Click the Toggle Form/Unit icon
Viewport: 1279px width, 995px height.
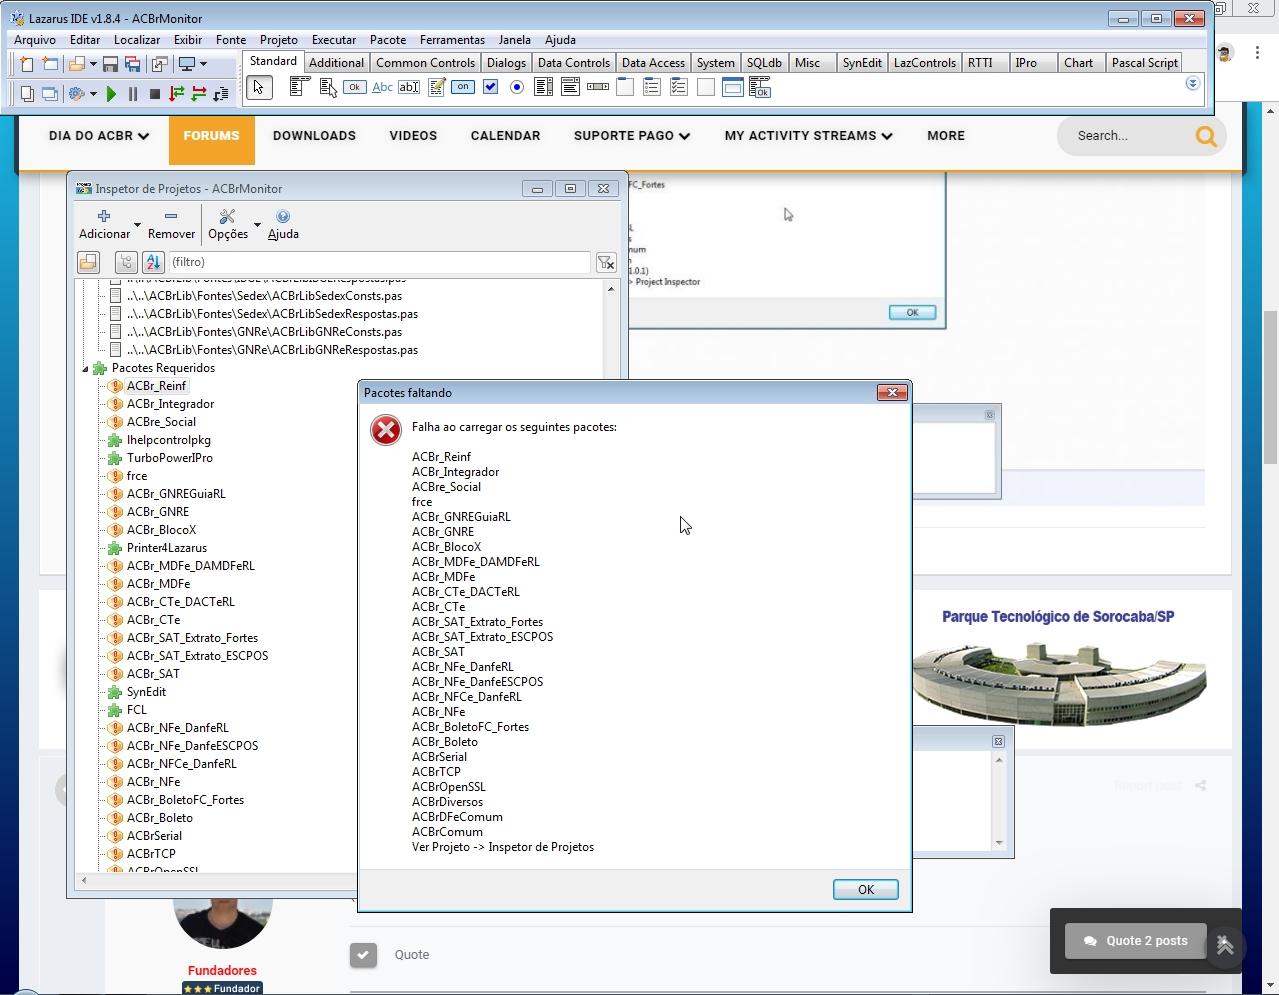coord(160,64)
